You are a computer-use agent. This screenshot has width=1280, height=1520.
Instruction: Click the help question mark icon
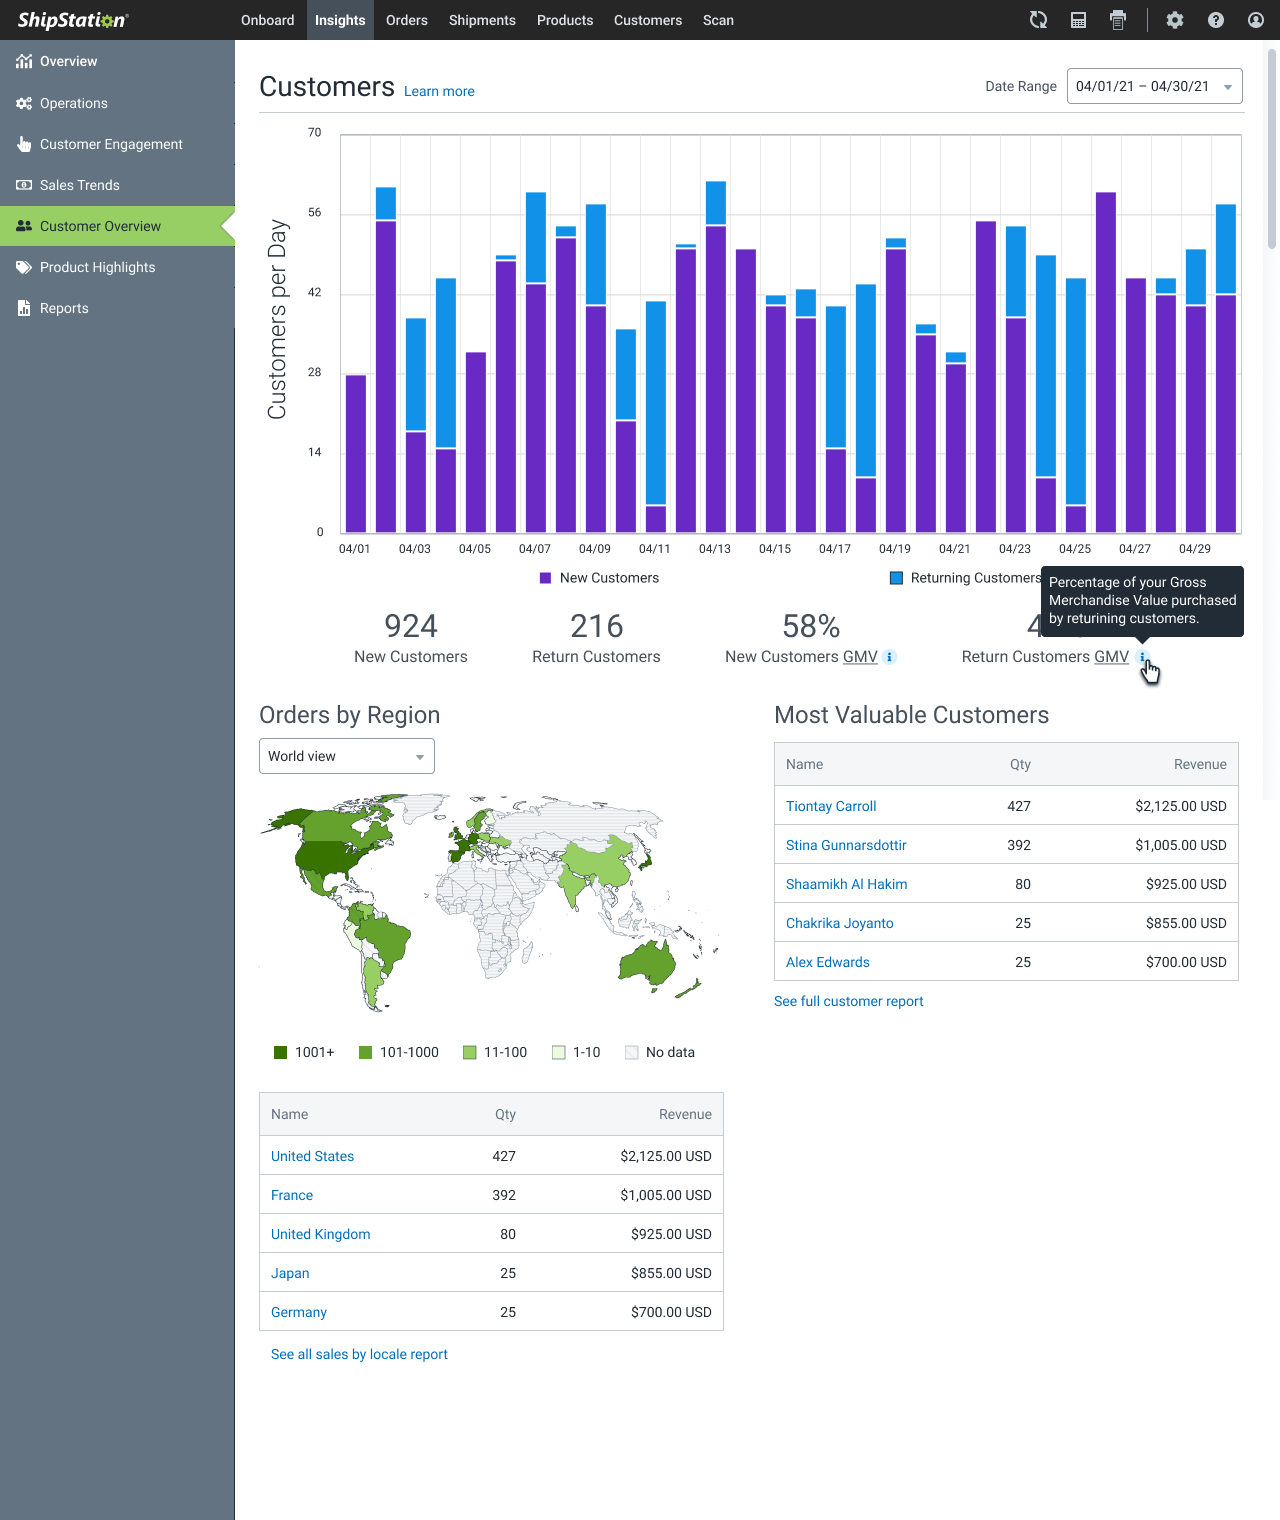click(x=1215, y=20)
